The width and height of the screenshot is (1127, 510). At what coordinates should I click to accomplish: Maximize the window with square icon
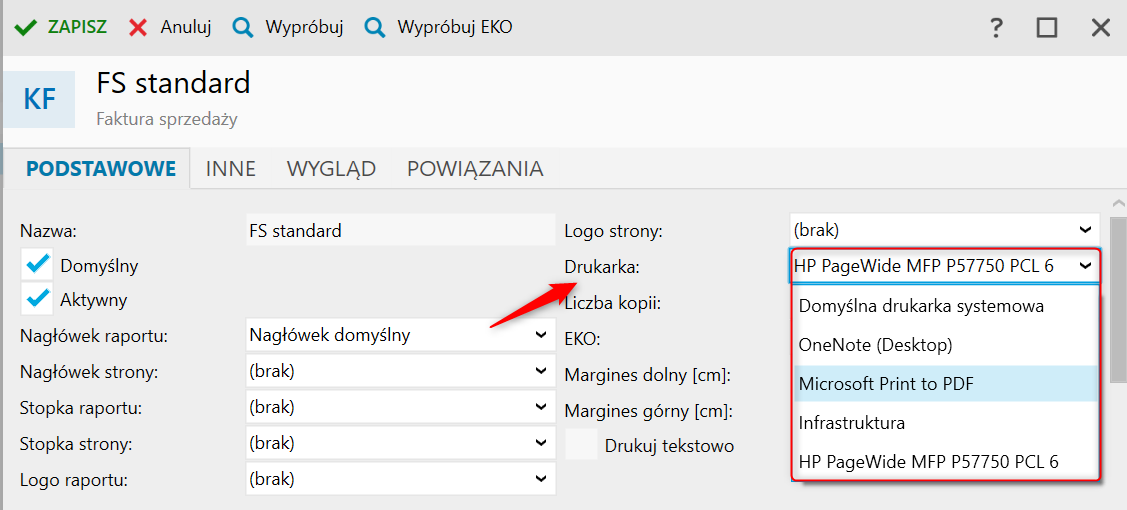point(1047,28)
